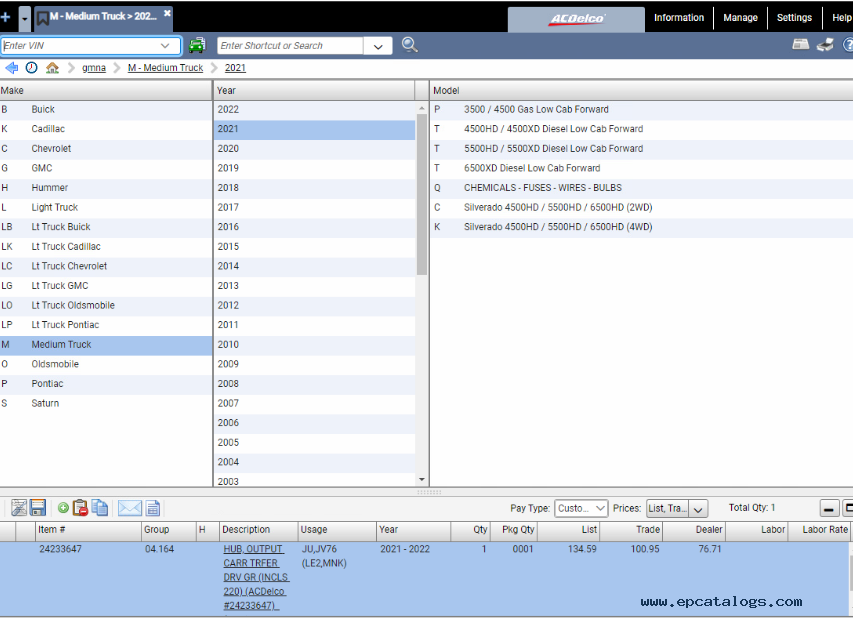Select year 2015
853x618 pixels.
[x=315, y=246]
